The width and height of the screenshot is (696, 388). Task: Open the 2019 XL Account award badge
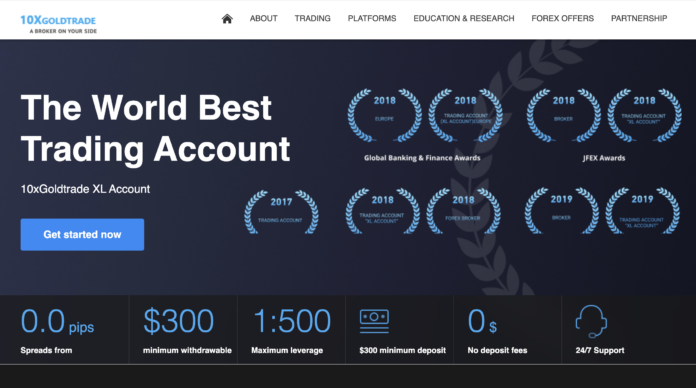(642, 211)
